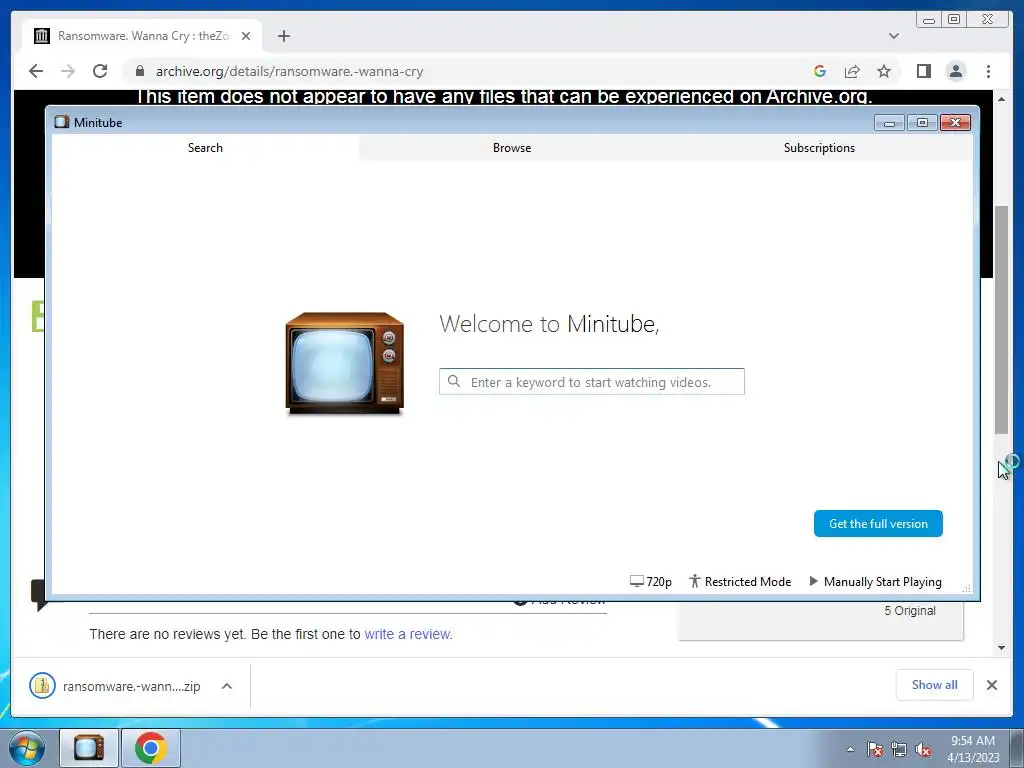Open Chrome side panel

point(923,71)
